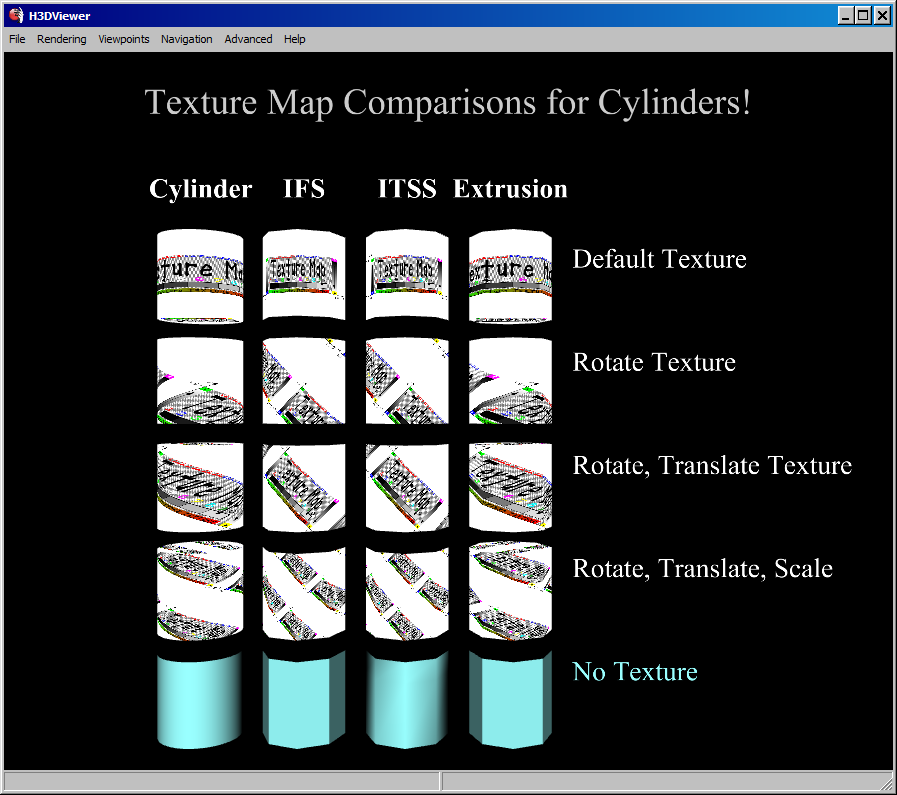Click the IFS rotate, translate, scale cylinder

pos(304,590)
